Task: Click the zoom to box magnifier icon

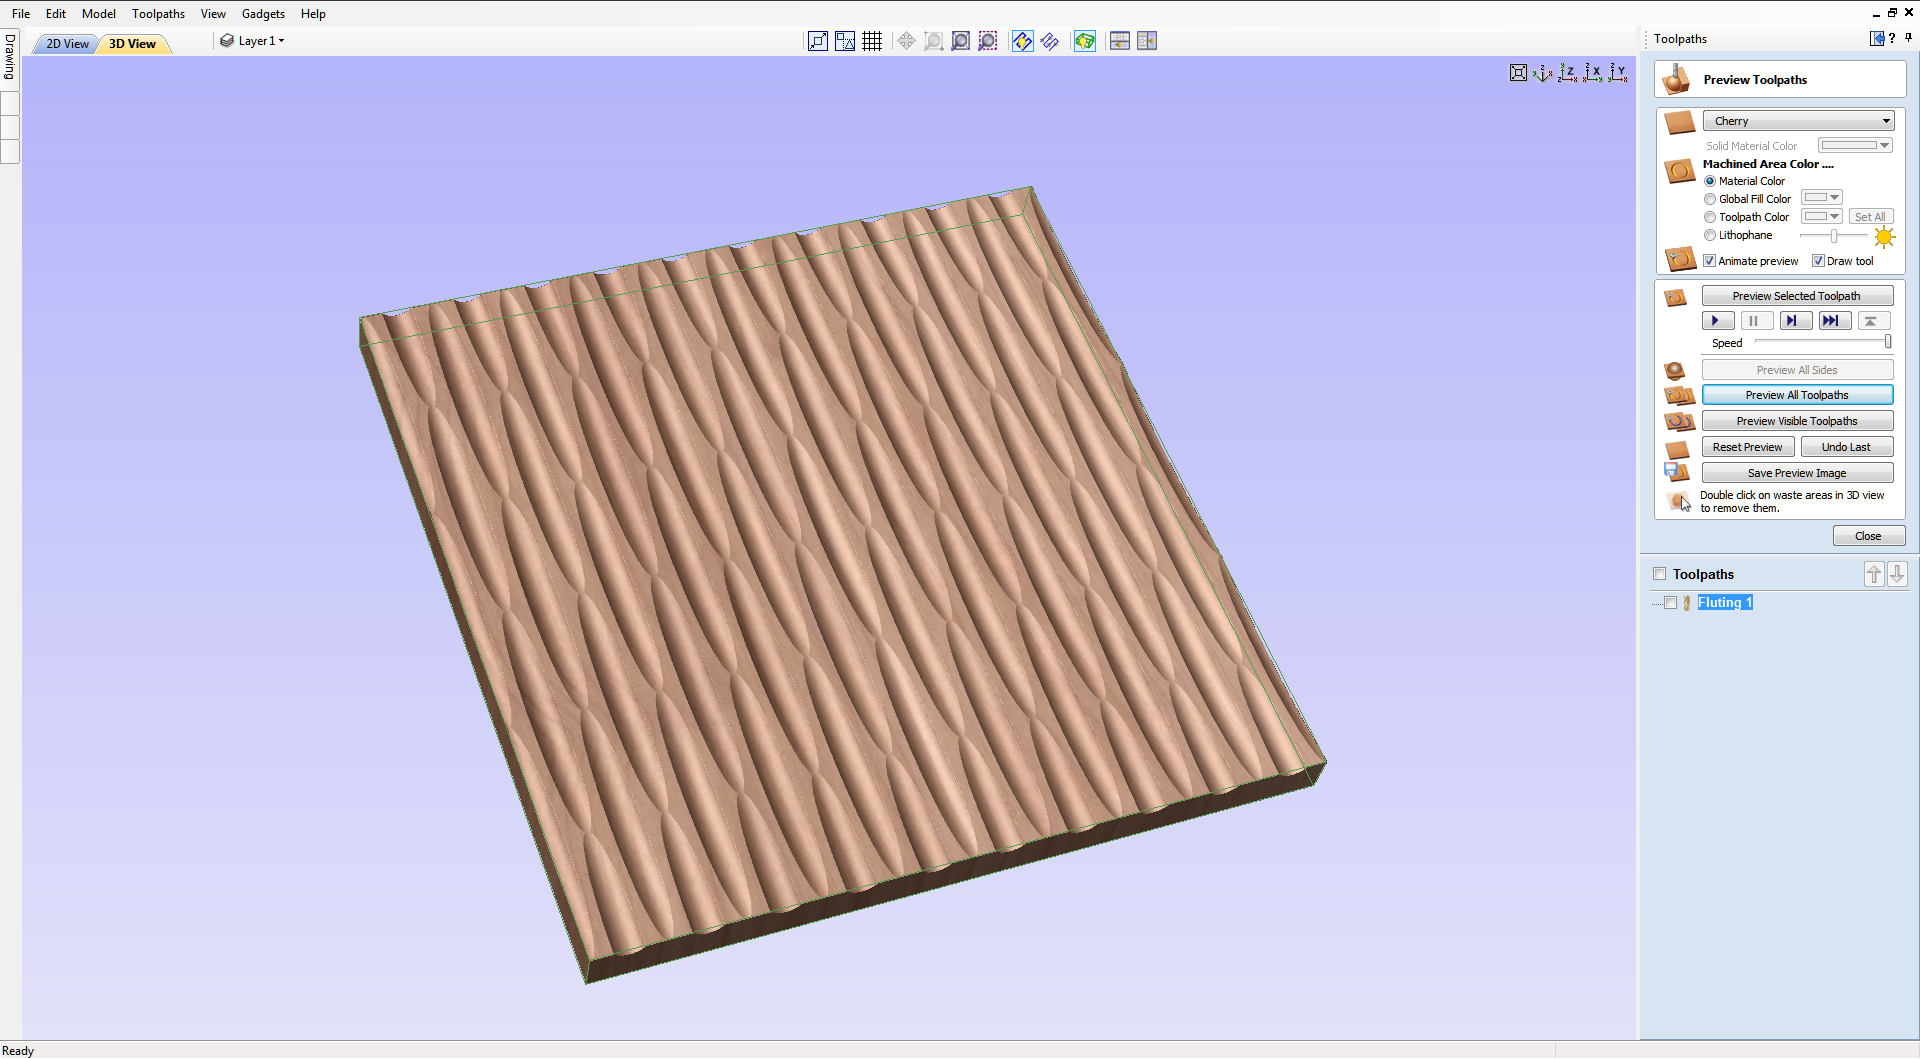Action: pyautogui.click(x=933, y=41)
